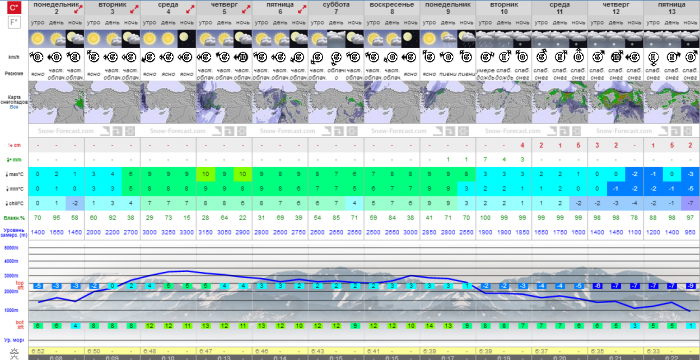Open понедельник 2 snowfall map thumbnail
This screenshot has width=700, height=360.
pos(56,102)
